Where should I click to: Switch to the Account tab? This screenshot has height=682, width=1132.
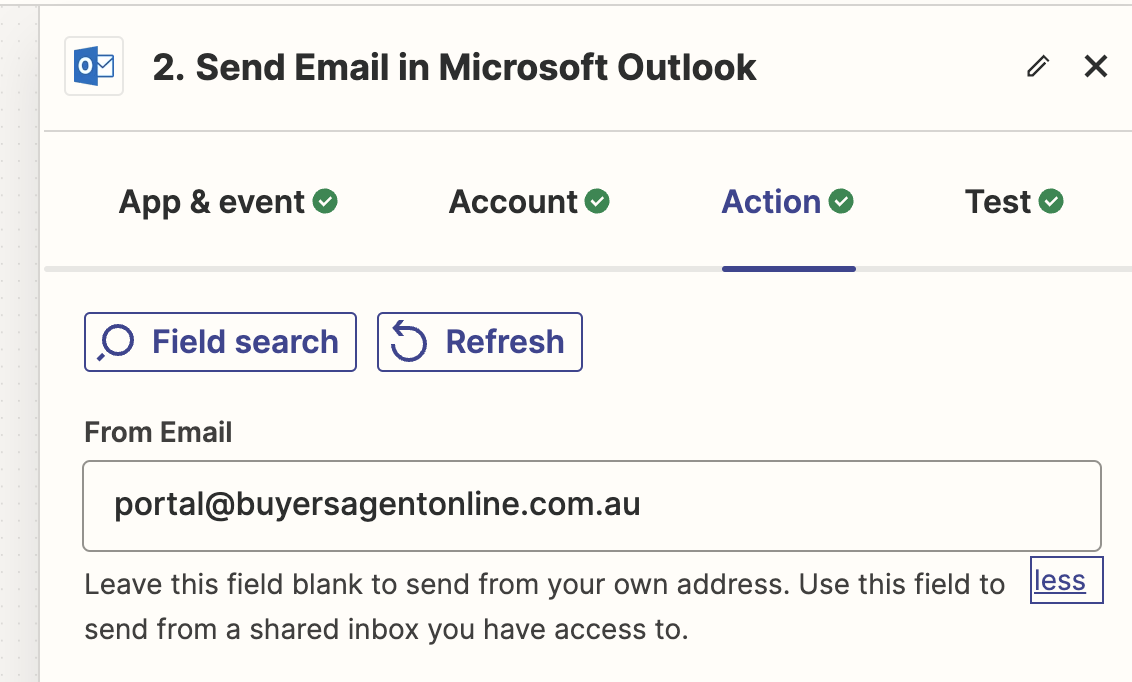[529, 201]
